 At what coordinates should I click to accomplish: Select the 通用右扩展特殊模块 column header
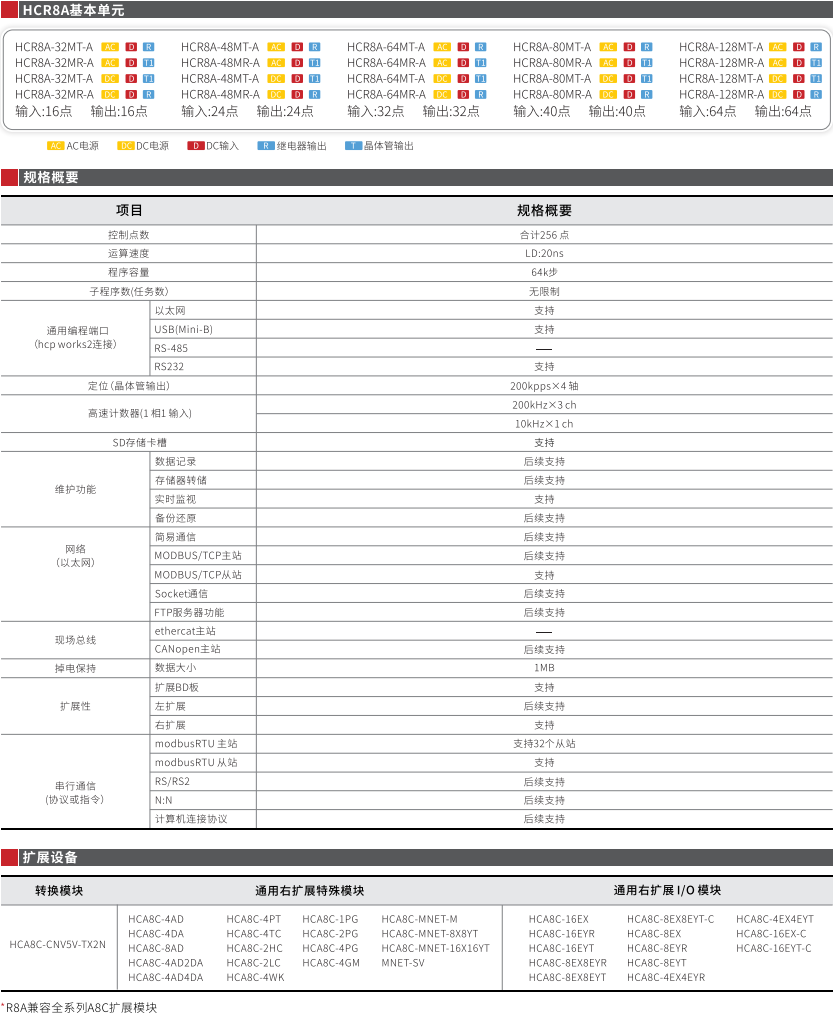pyautogui.click(x=309, y=890)
